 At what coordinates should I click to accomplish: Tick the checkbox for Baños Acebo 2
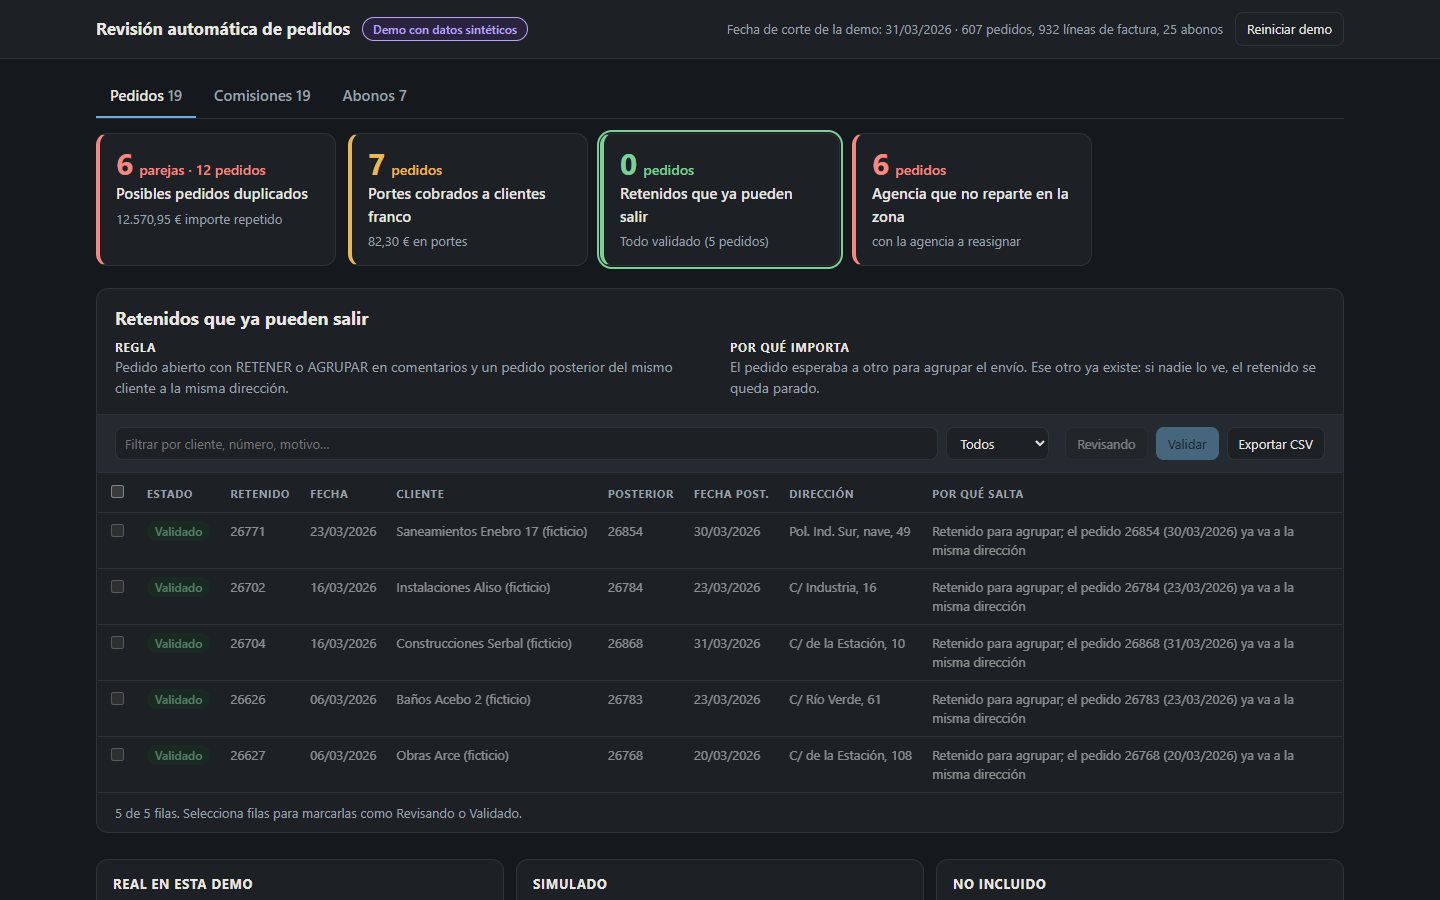pos(118,699)
